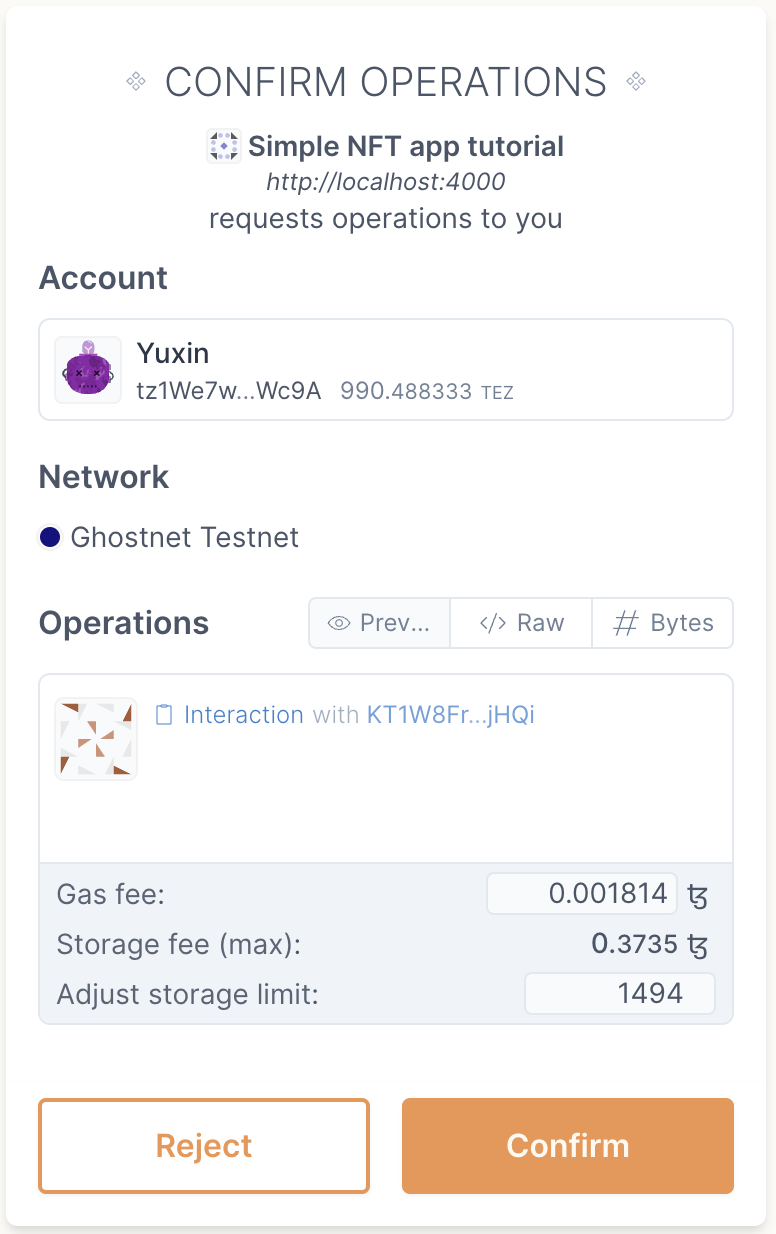776x1234 pixels.
Task: Click the decorative icon left of title
Action: tap(137, 82)
